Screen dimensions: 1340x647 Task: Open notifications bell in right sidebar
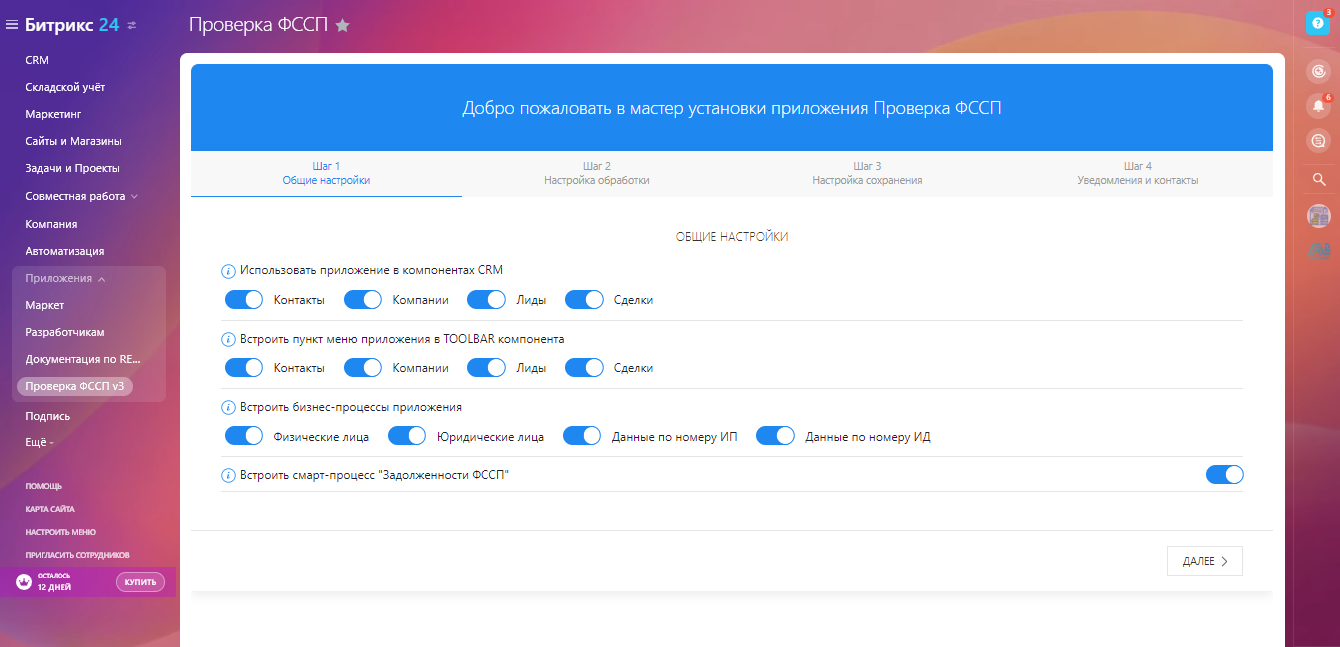point(1319,105)
